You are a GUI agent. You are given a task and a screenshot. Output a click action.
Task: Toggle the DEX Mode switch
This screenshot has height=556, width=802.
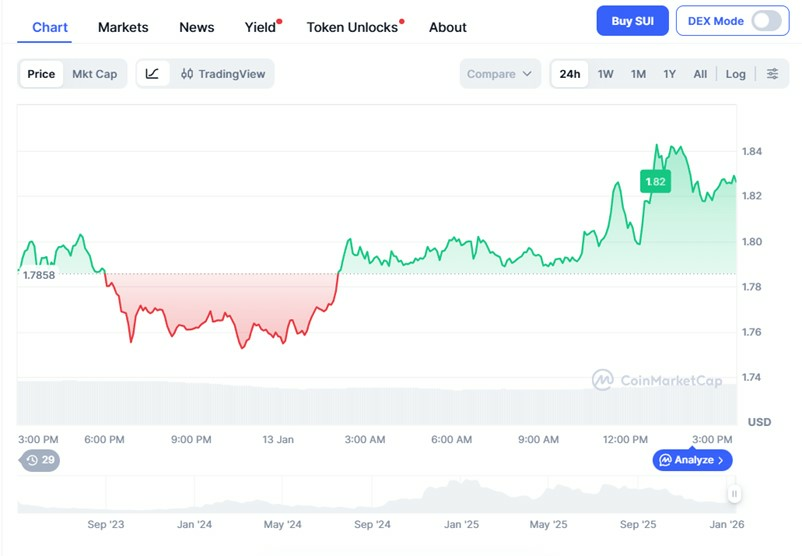coord(766,21)
